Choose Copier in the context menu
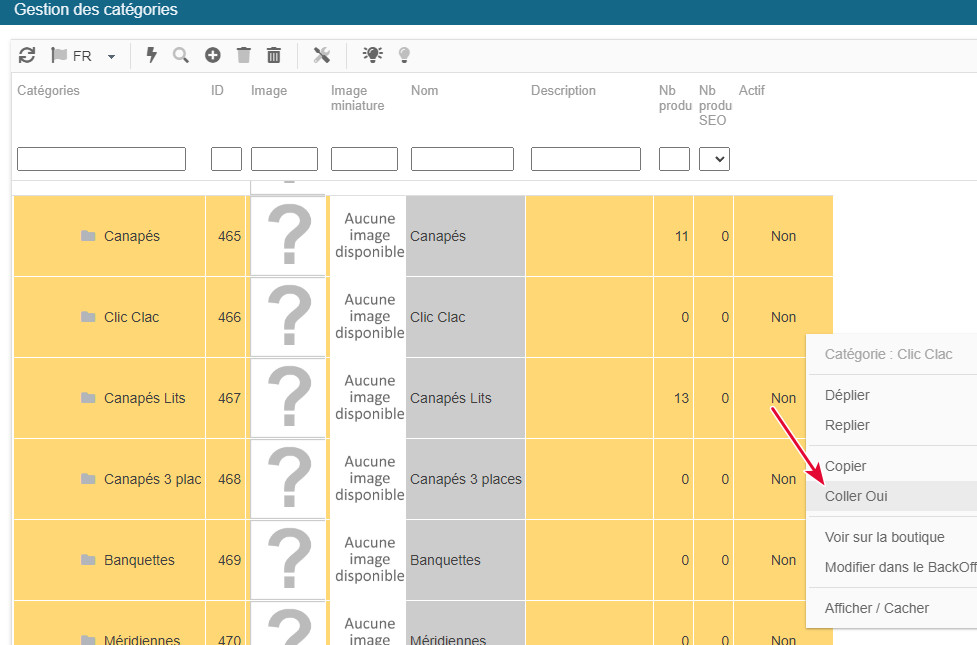The image size is (977, 645). point(845,466)
